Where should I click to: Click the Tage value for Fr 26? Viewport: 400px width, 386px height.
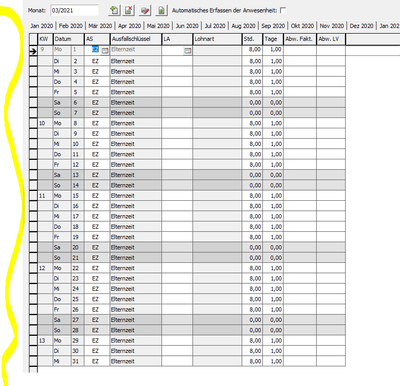(273, 309)
